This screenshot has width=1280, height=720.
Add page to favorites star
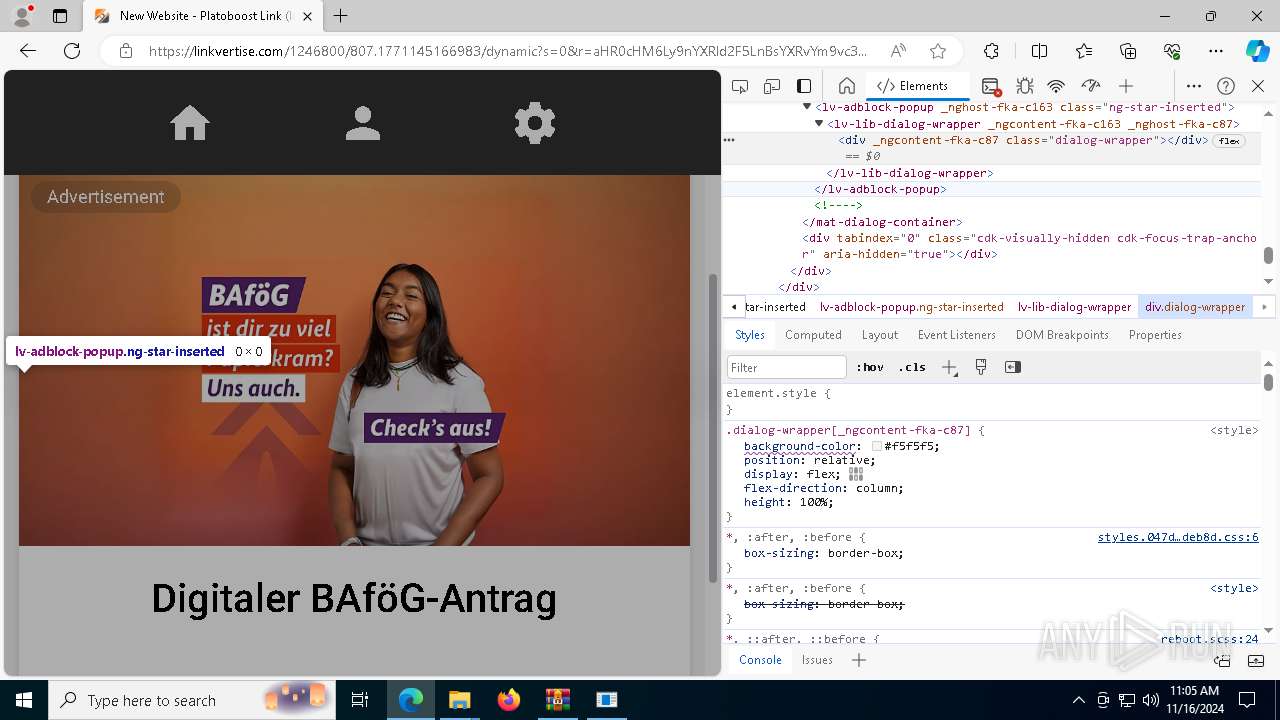(x=938, y=51)
